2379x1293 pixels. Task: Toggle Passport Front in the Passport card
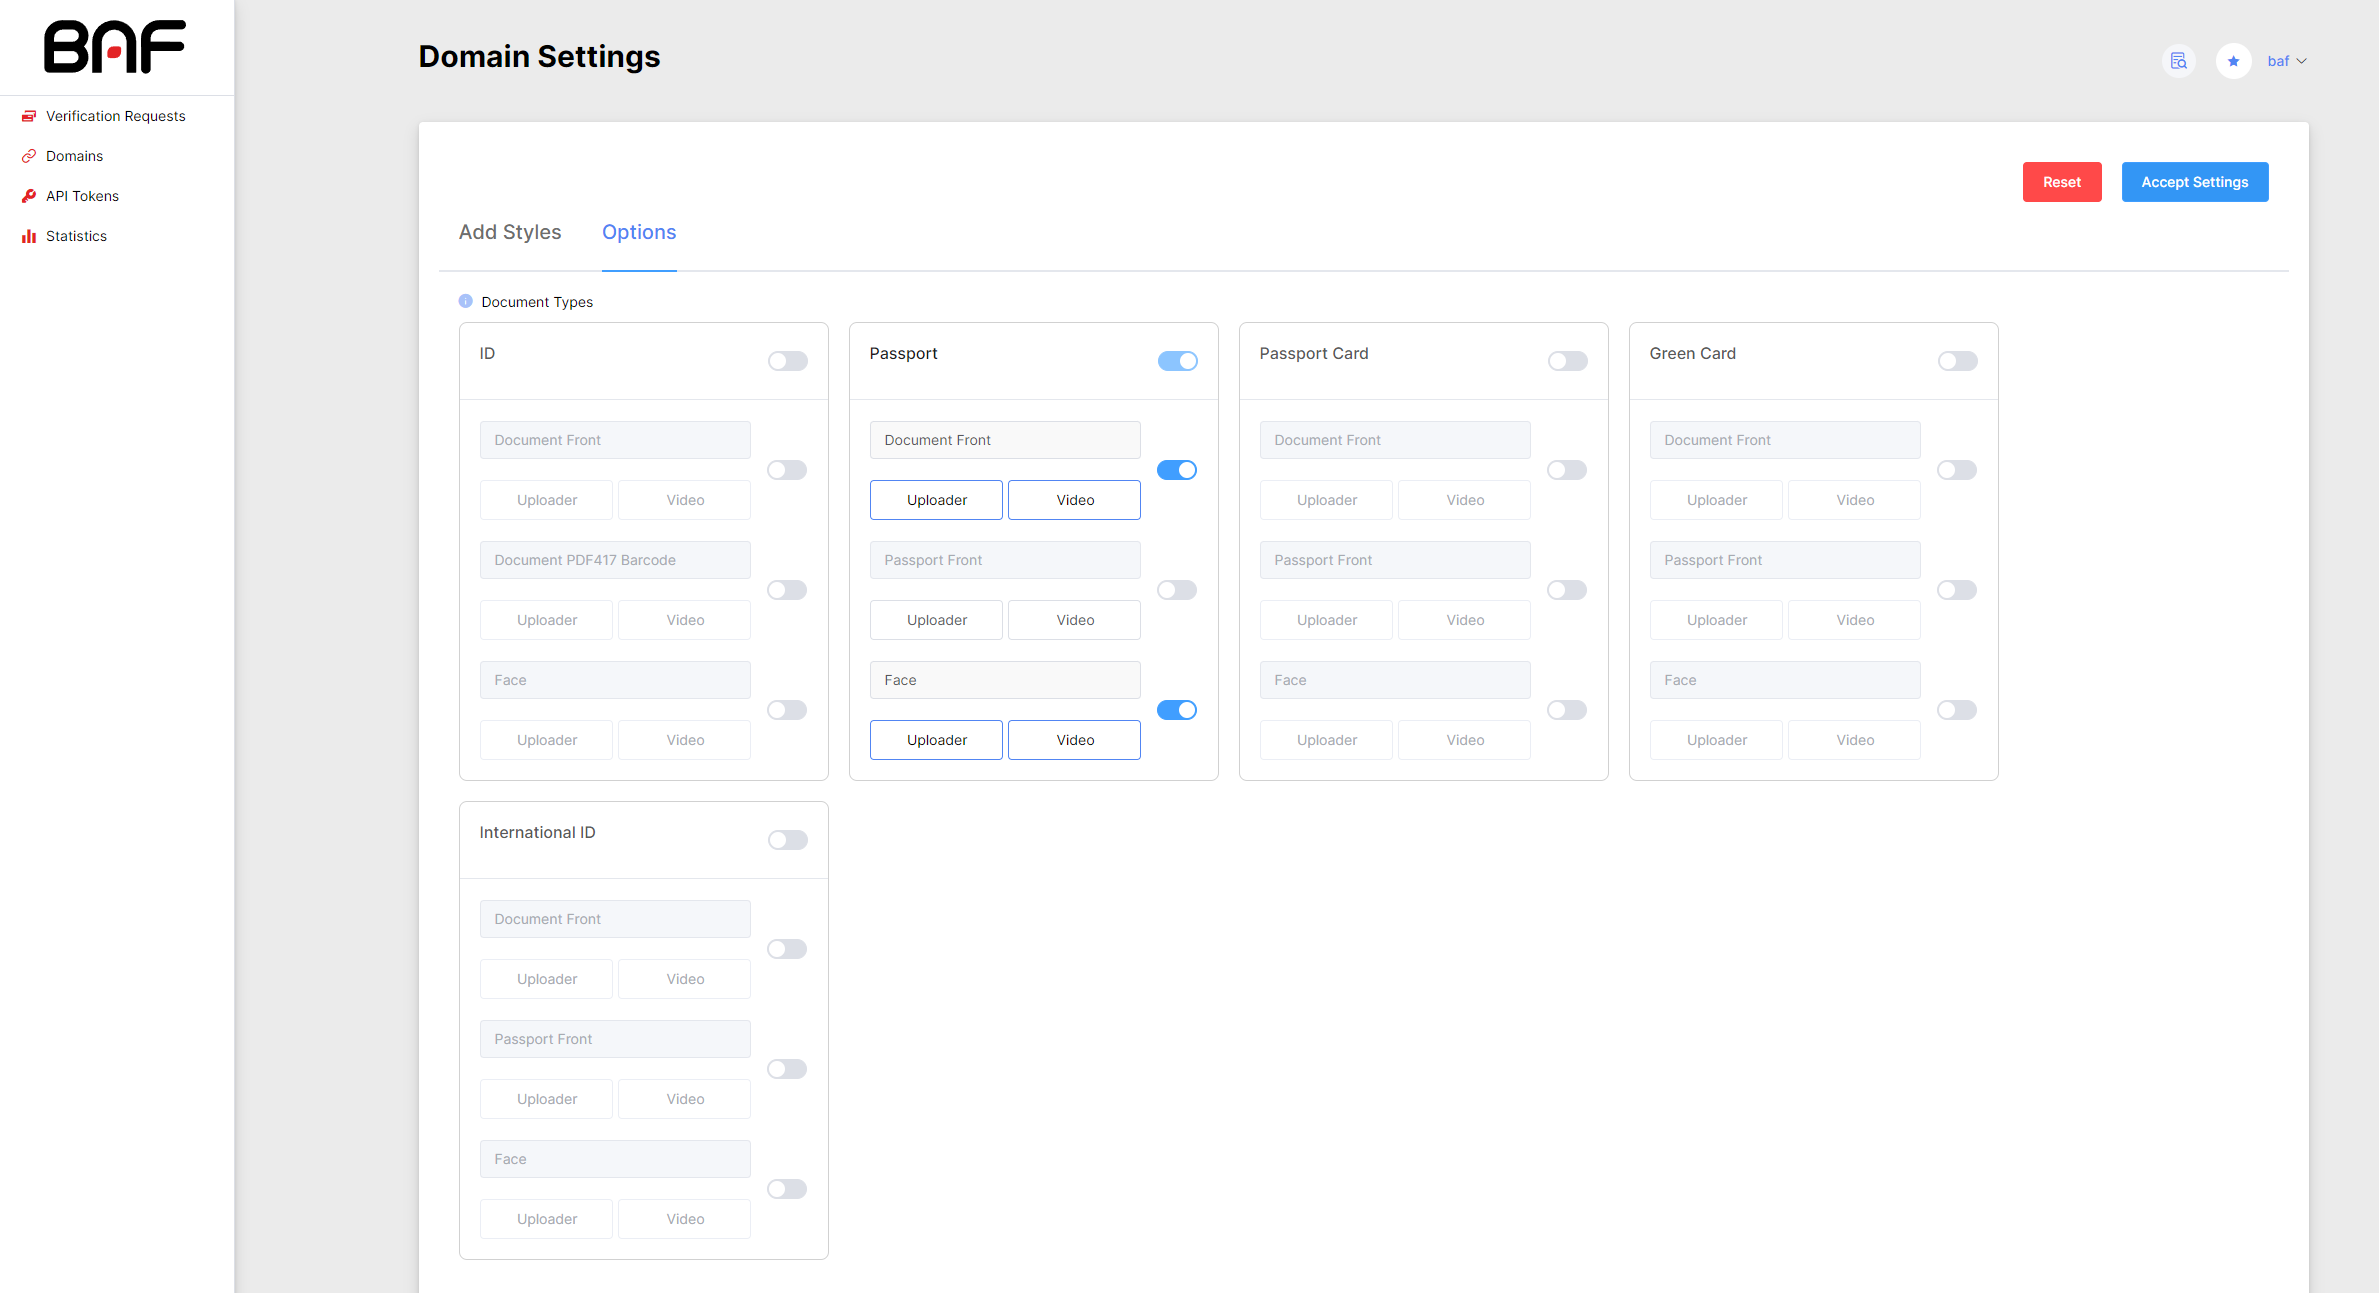(x=1177, y=590)
